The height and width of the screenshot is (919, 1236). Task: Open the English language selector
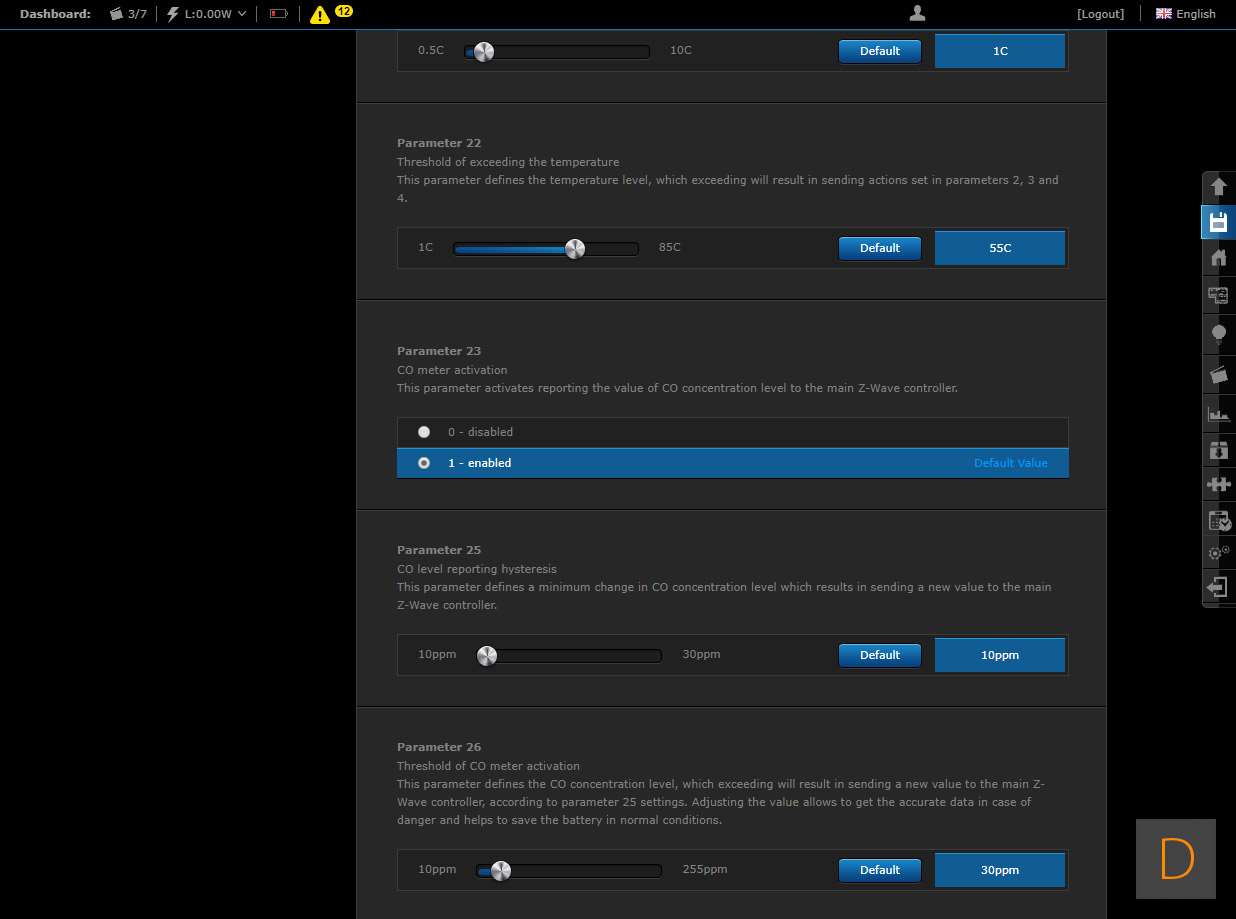(1186, 14)
